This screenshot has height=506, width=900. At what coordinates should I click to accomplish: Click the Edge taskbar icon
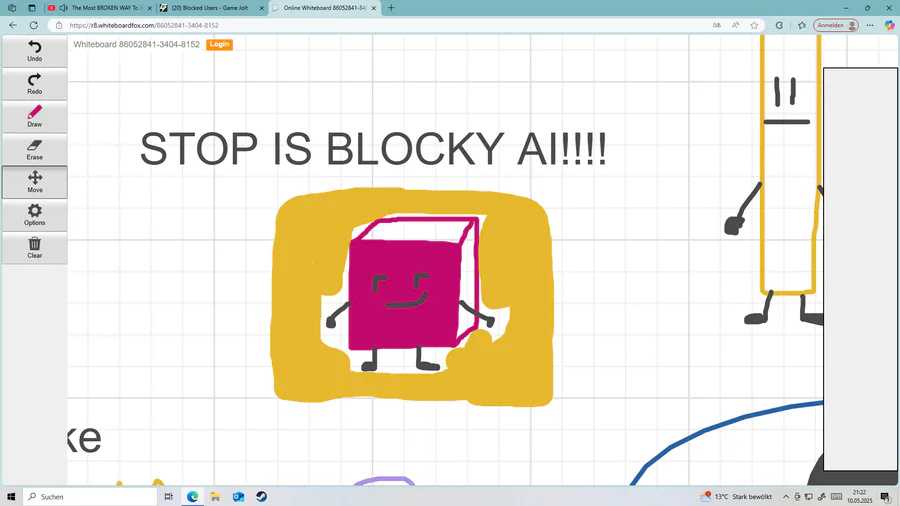192,496
